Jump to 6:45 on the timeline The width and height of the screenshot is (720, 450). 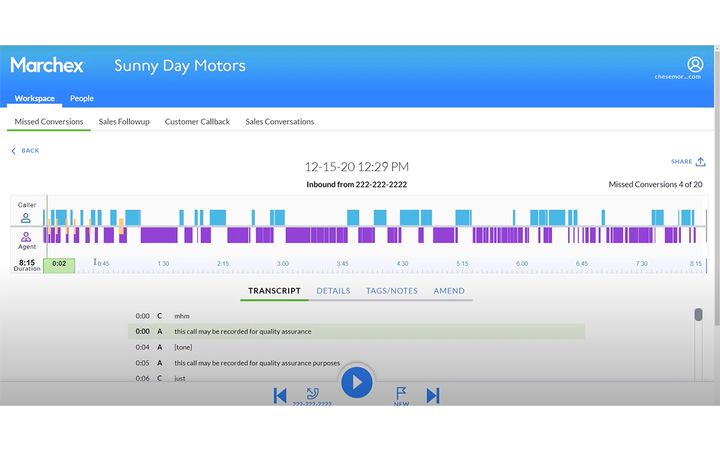coord(581,264)
